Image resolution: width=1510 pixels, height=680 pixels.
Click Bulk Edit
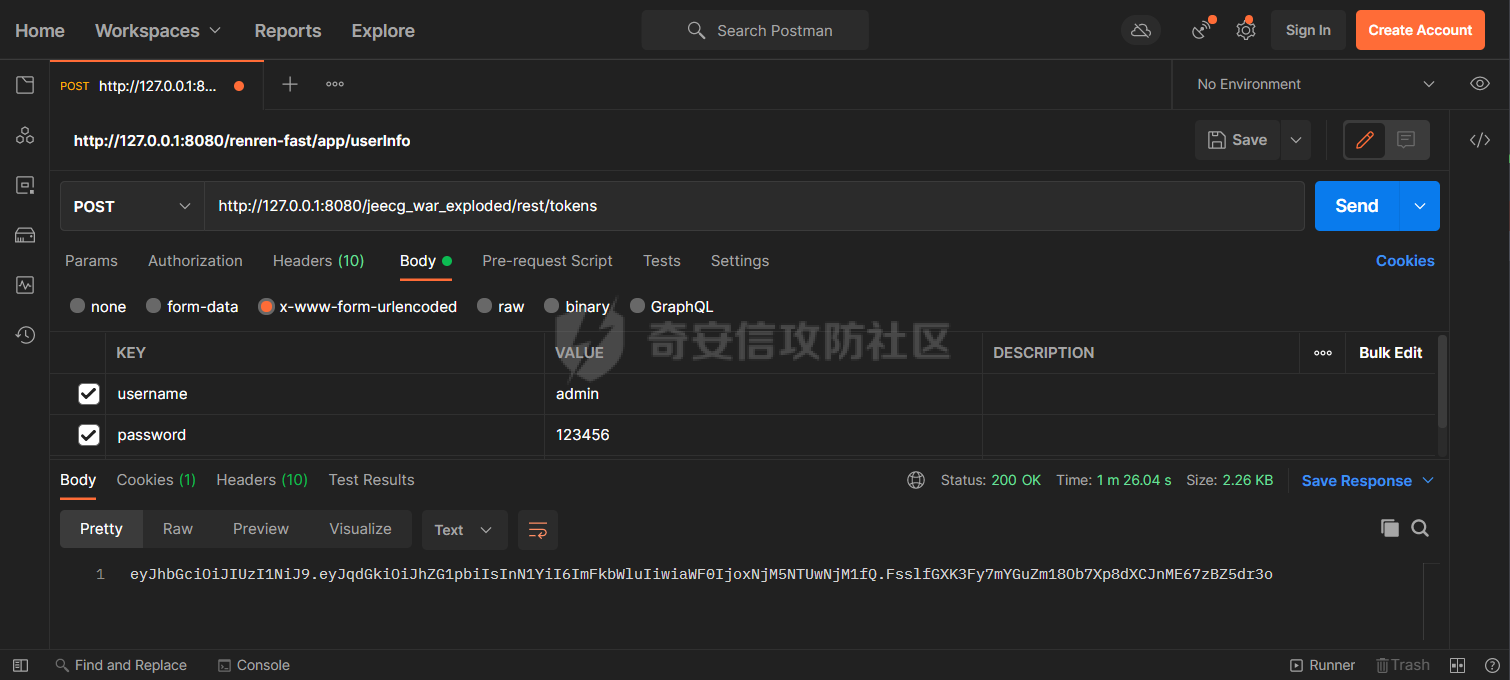tap(1390, 353)
